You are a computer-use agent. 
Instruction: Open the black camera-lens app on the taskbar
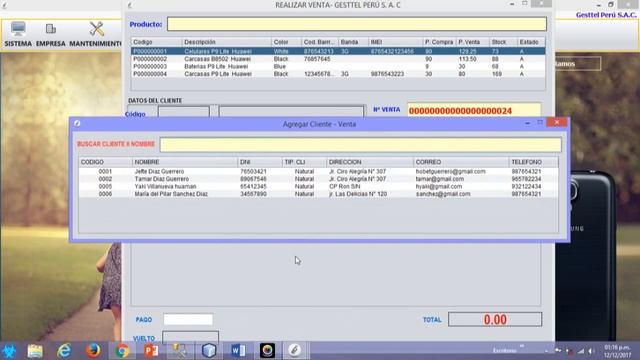(x=267, y=351)
